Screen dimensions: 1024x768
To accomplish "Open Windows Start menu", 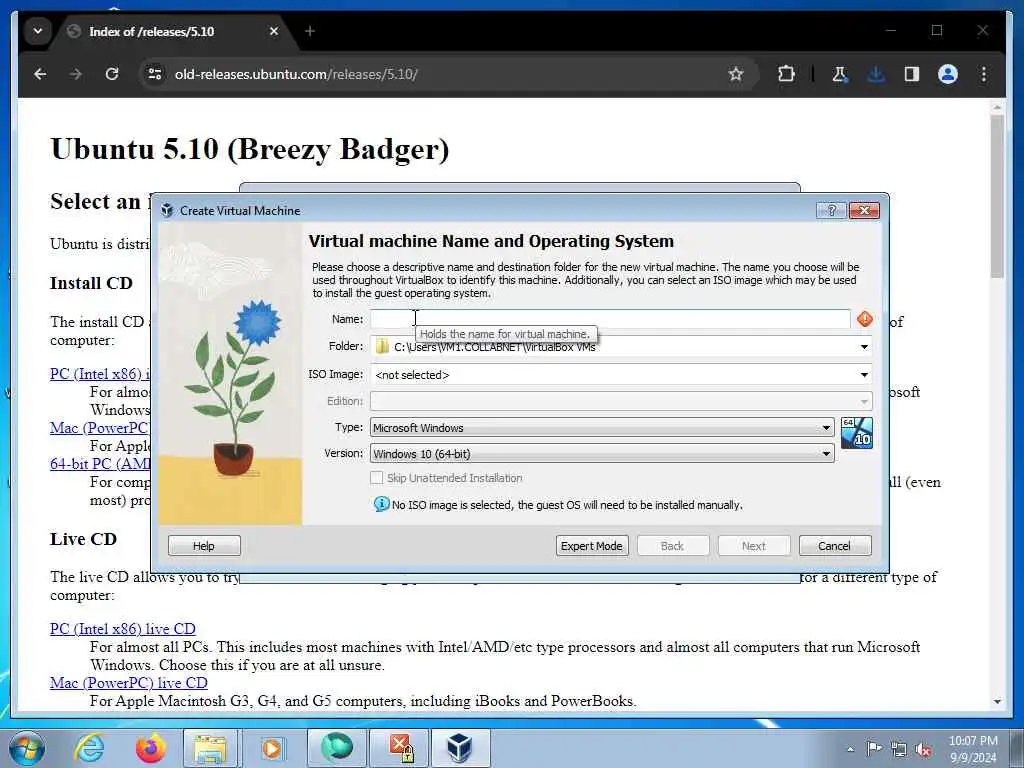I will tap(26, 748).
